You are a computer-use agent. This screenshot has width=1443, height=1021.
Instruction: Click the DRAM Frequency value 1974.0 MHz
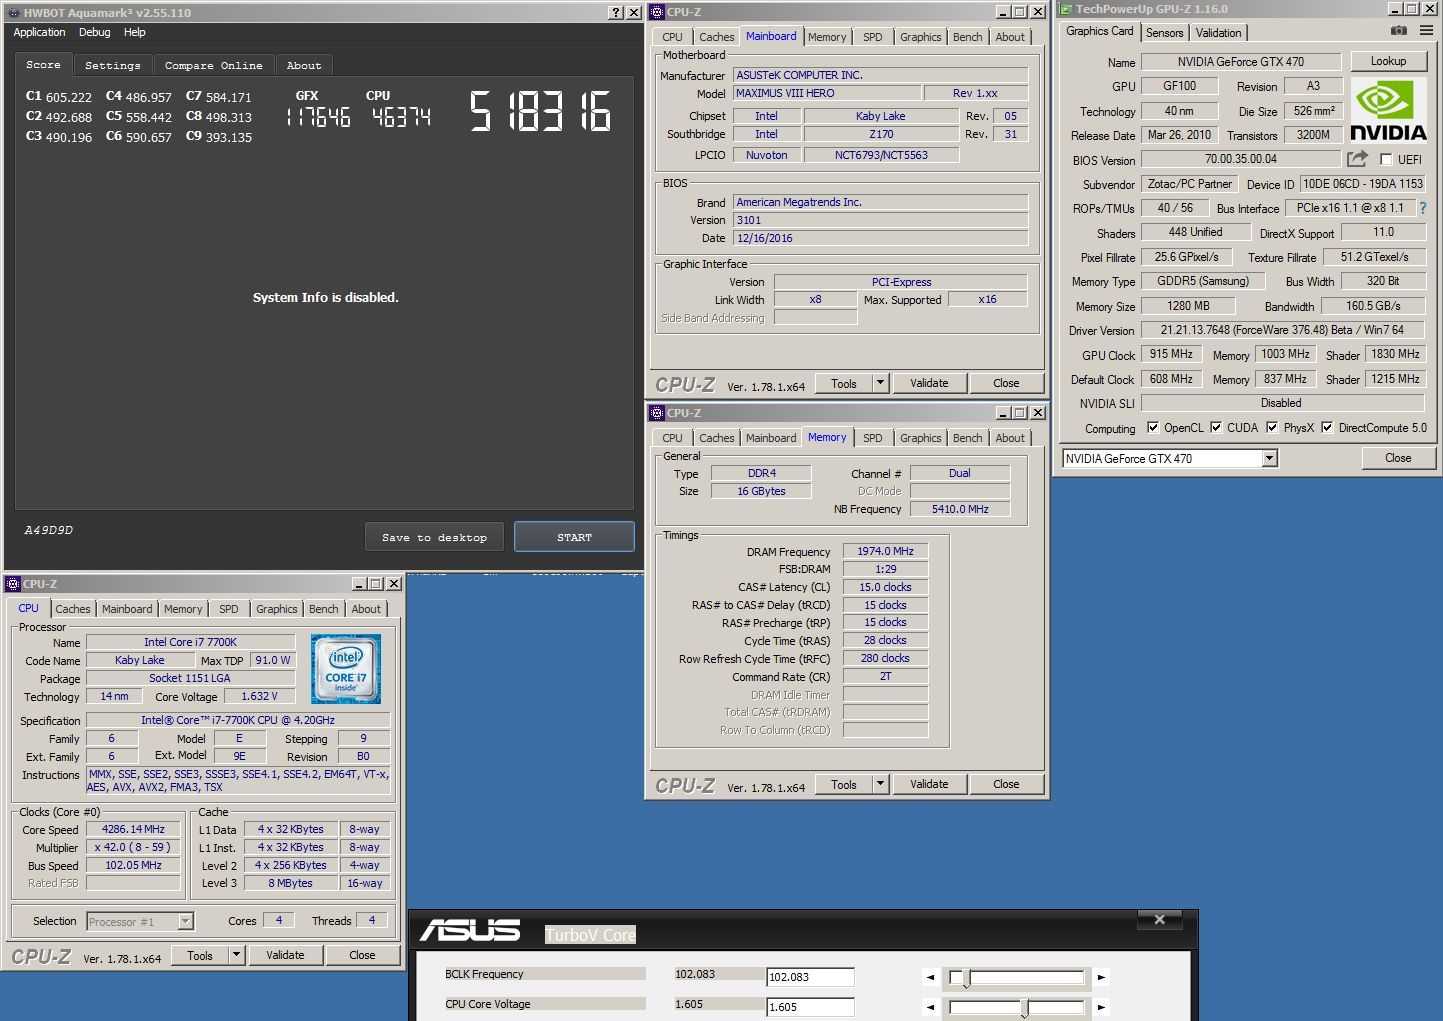point(886,551)
